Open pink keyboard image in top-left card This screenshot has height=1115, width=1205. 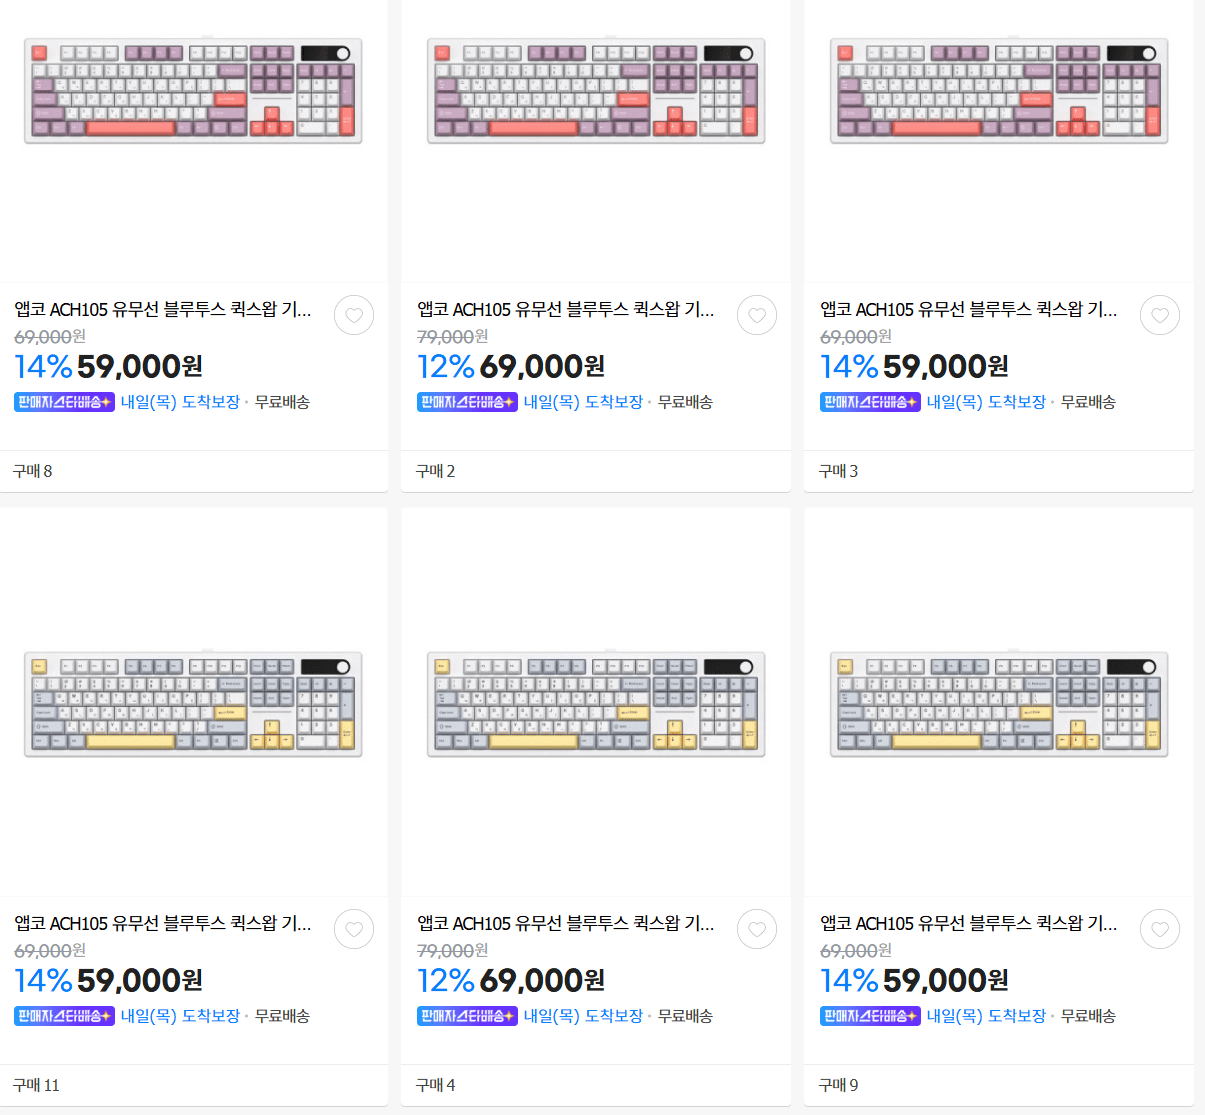193,91
